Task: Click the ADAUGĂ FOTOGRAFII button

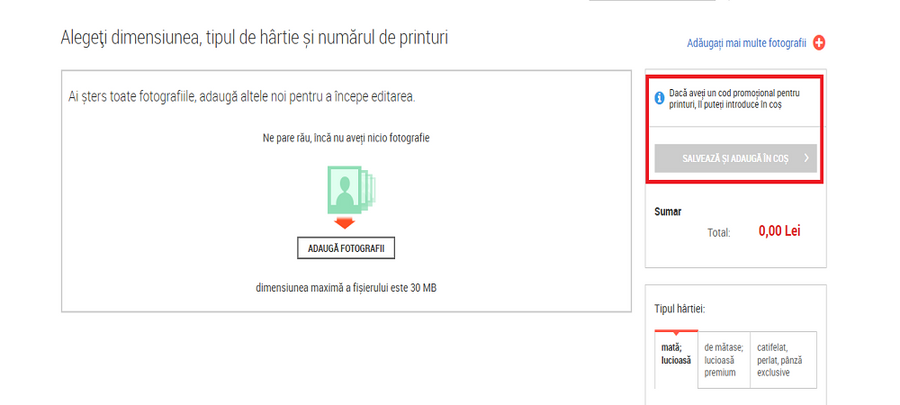Action: pos(346,248)
